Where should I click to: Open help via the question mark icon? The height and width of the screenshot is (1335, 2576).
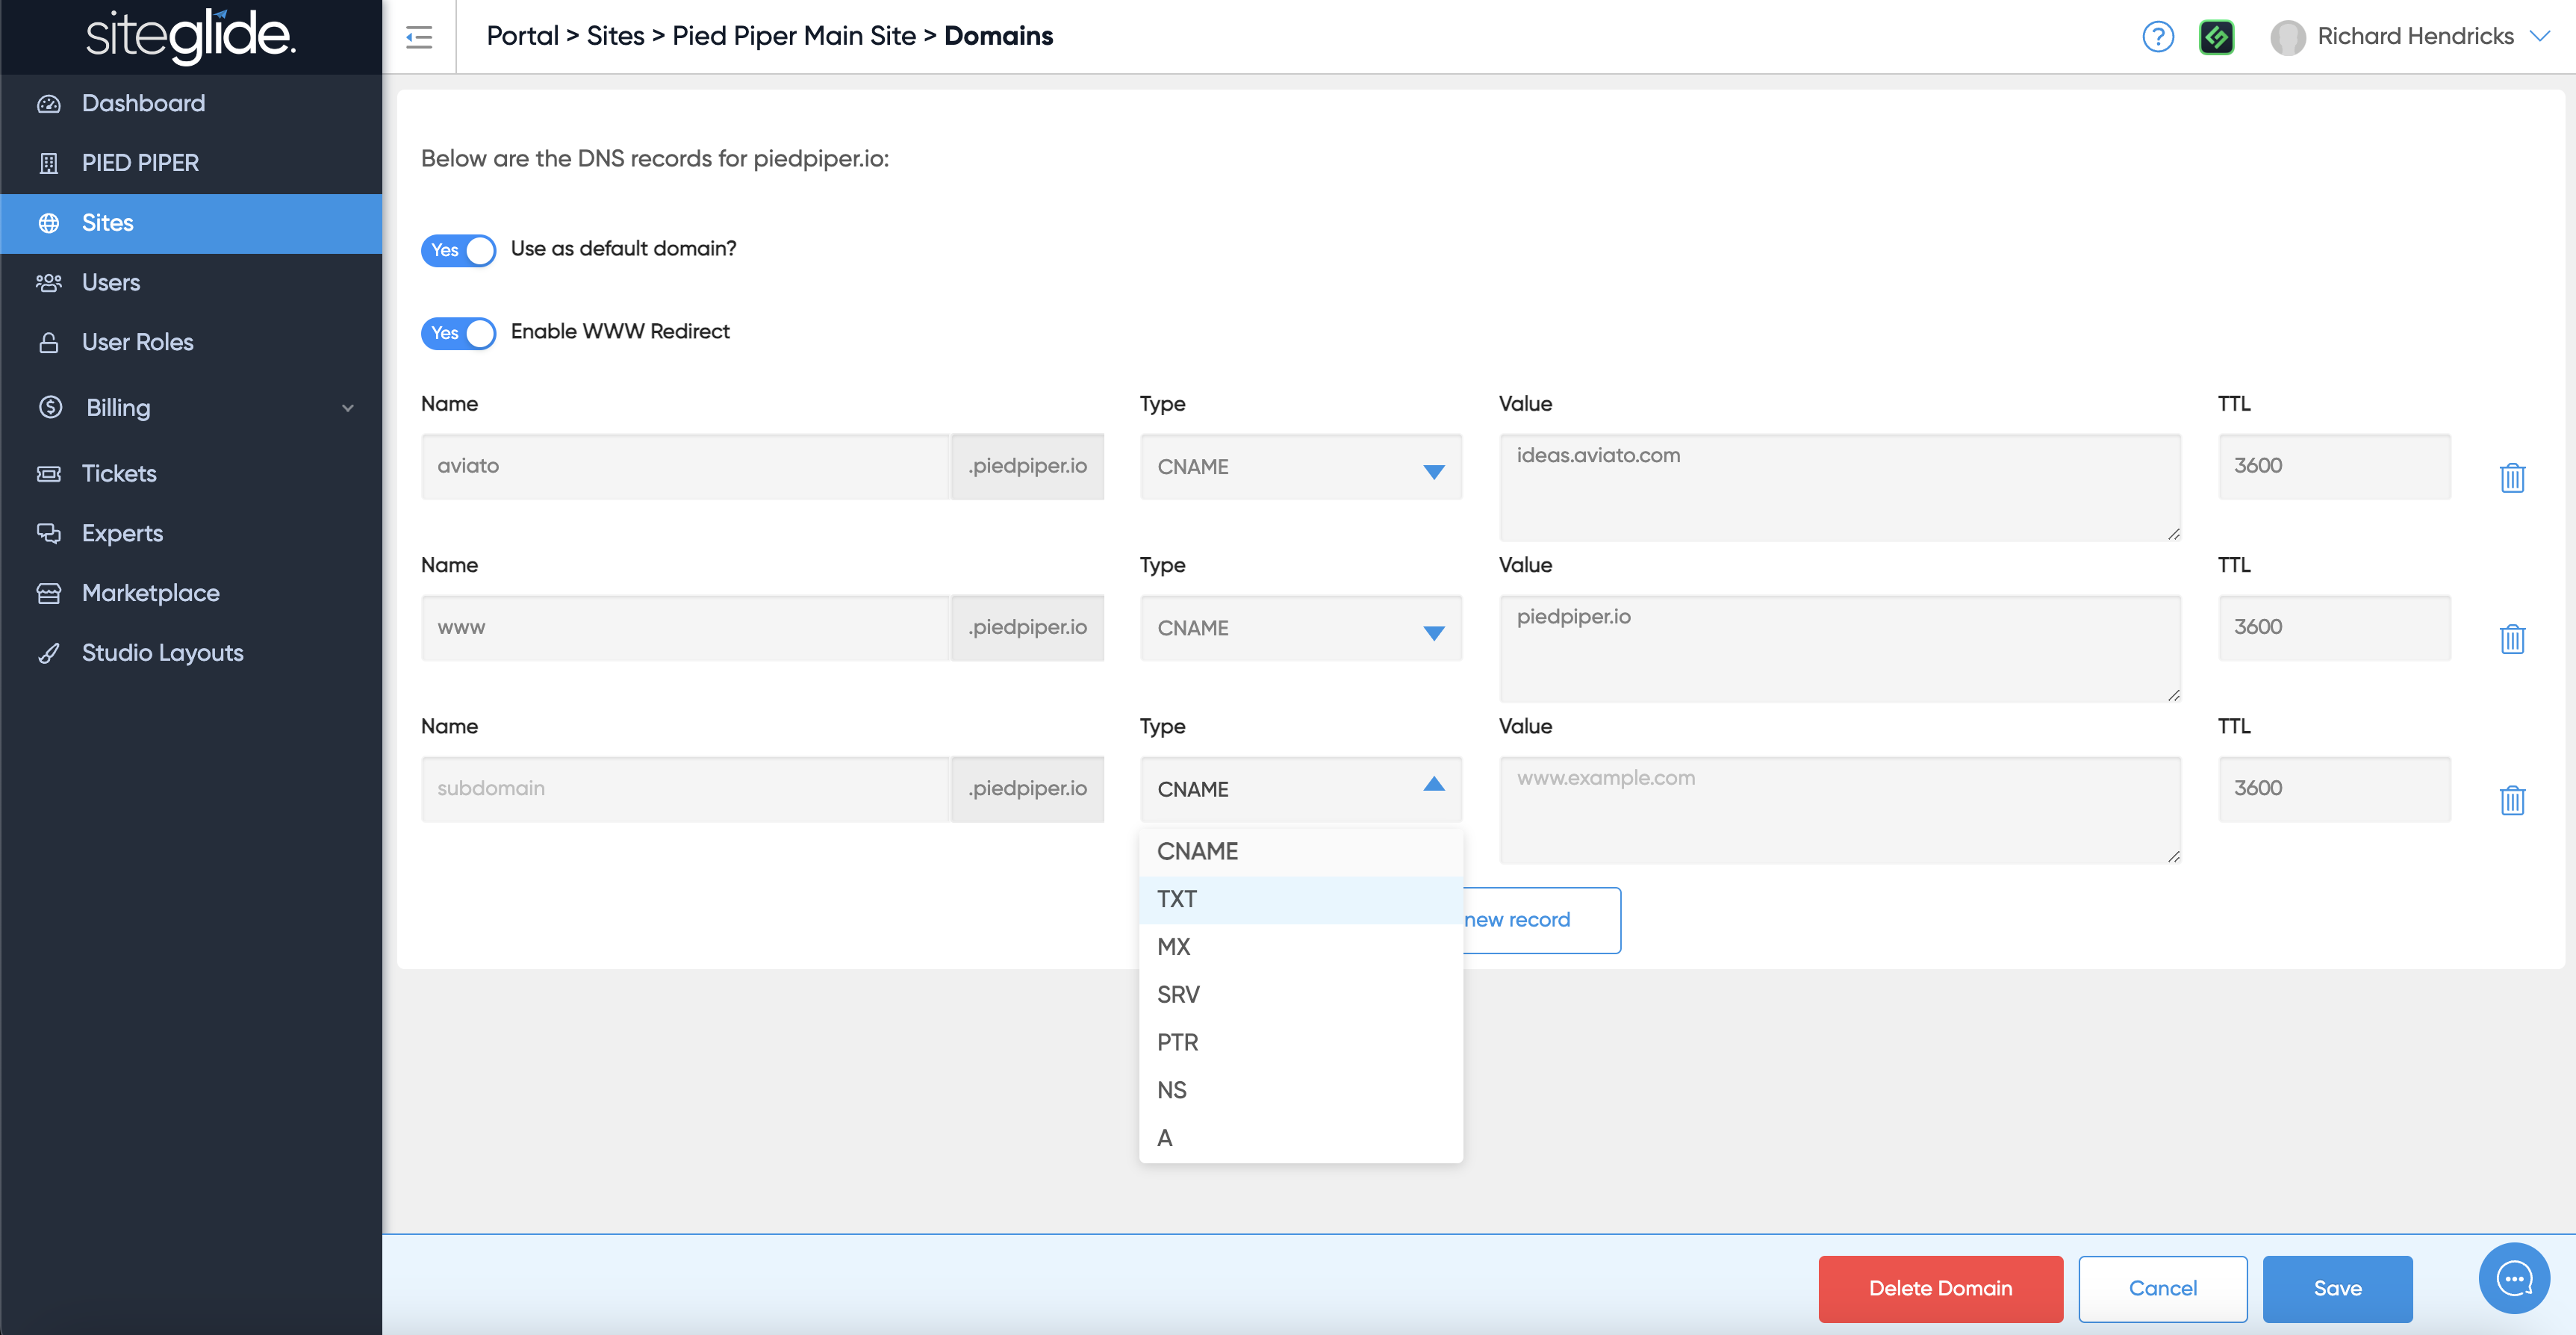(2157, 37)
